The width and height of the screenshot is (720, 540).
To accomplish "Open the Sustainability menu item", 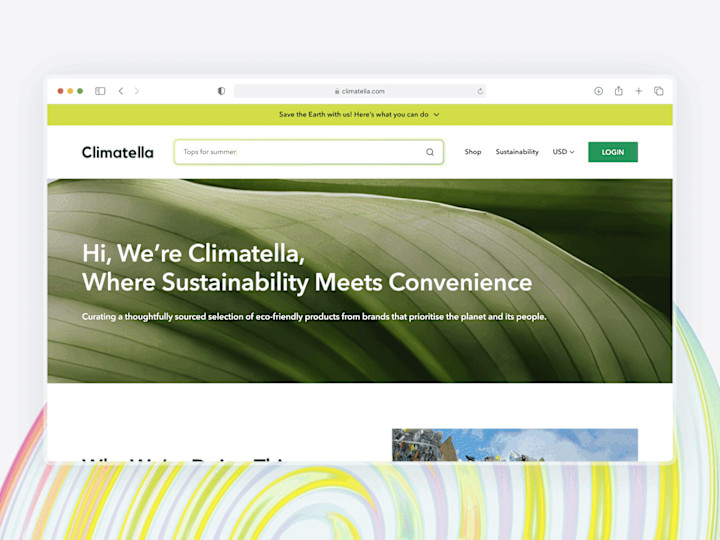I will [517, 152].
